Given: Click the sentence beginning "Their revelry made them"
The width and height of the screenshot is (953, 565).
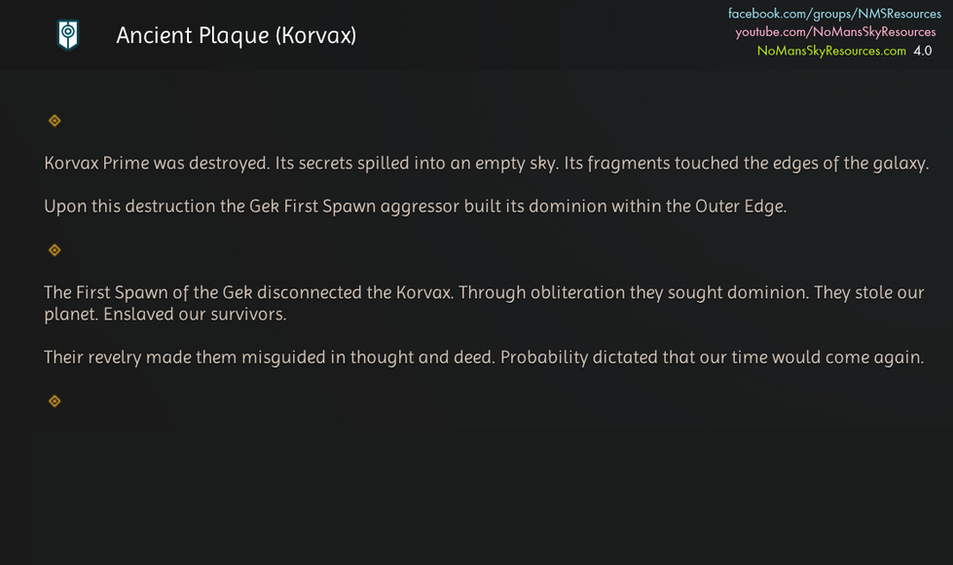Looking at the screenshot, I should click(269, 357).
